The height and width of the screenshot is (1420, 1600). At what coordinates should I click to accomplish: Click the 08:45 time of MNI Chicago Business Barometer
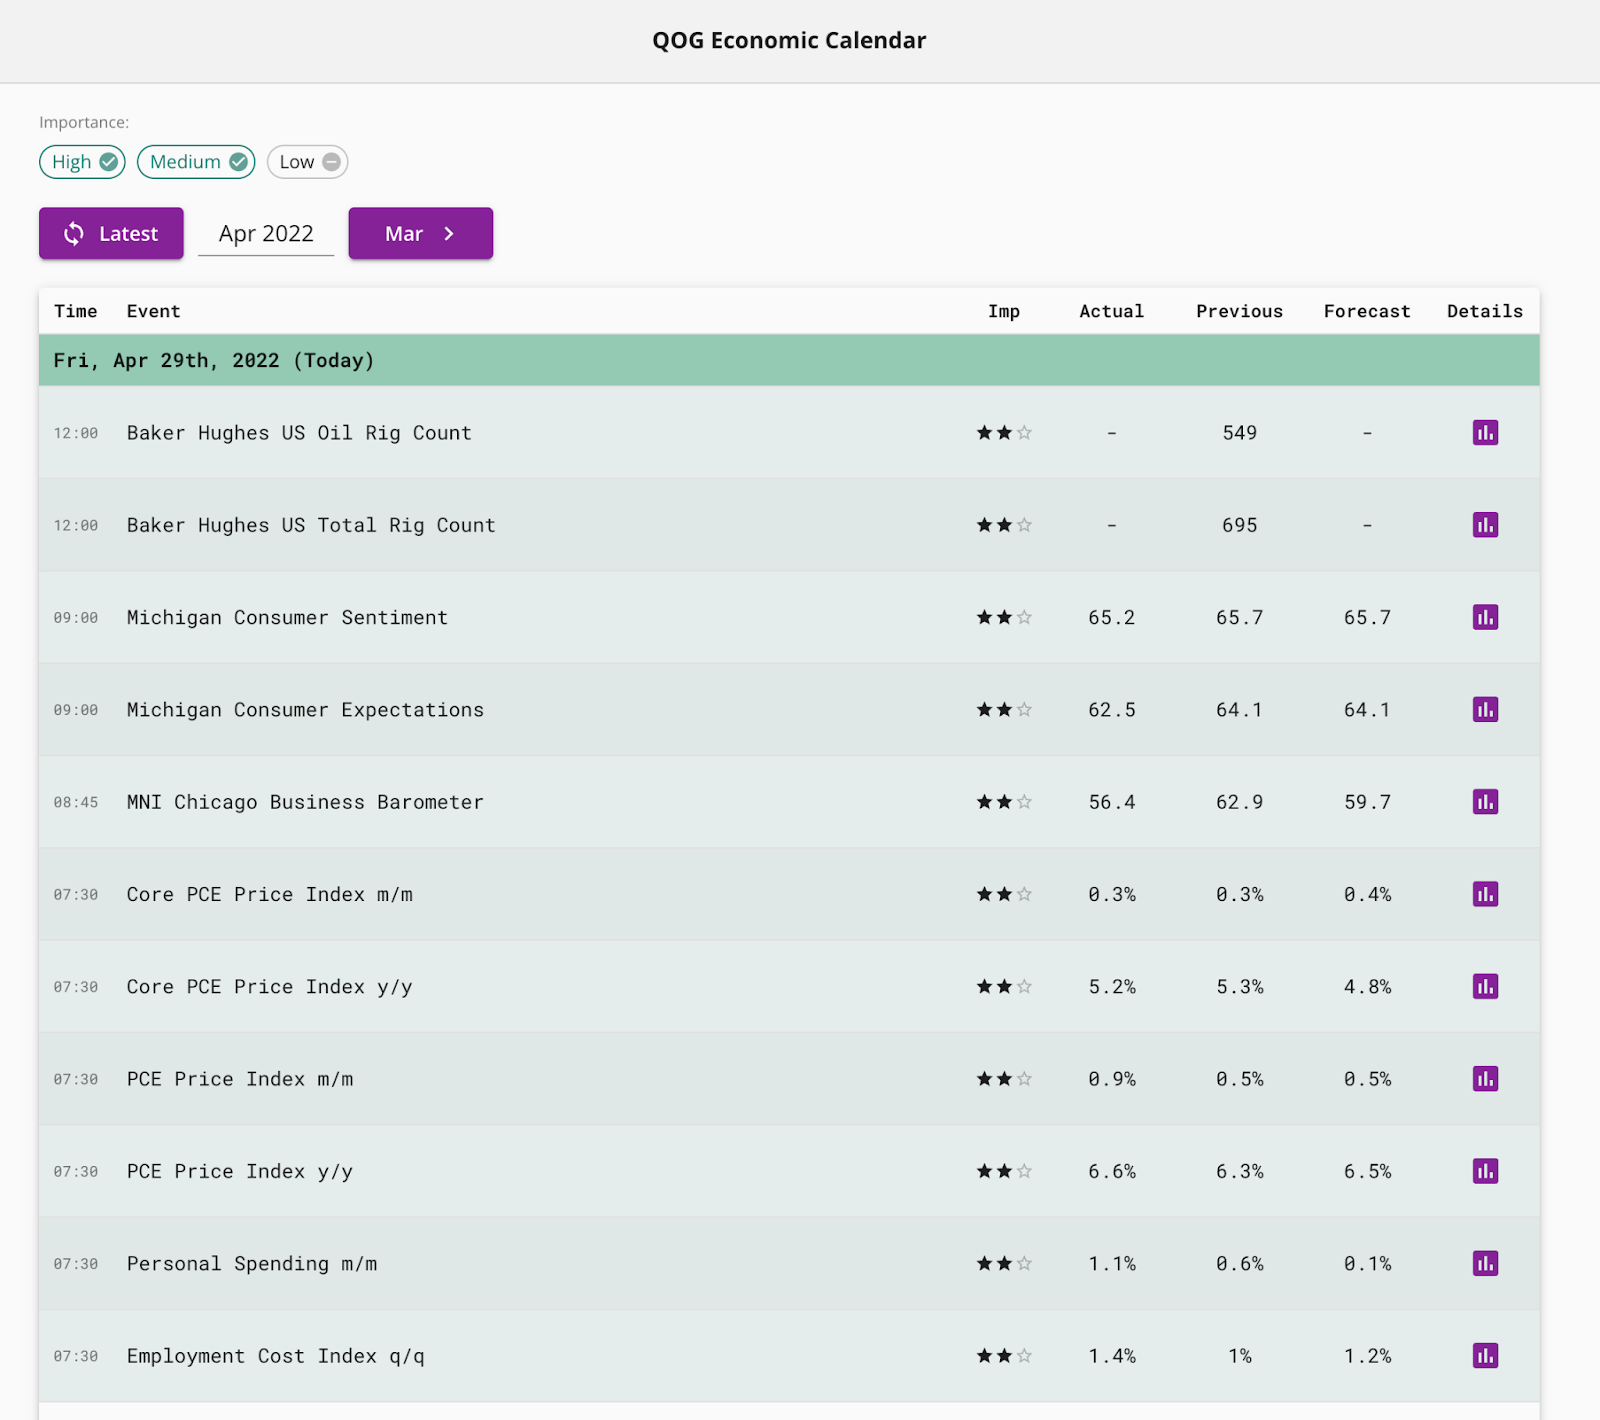tap(76, 802)
